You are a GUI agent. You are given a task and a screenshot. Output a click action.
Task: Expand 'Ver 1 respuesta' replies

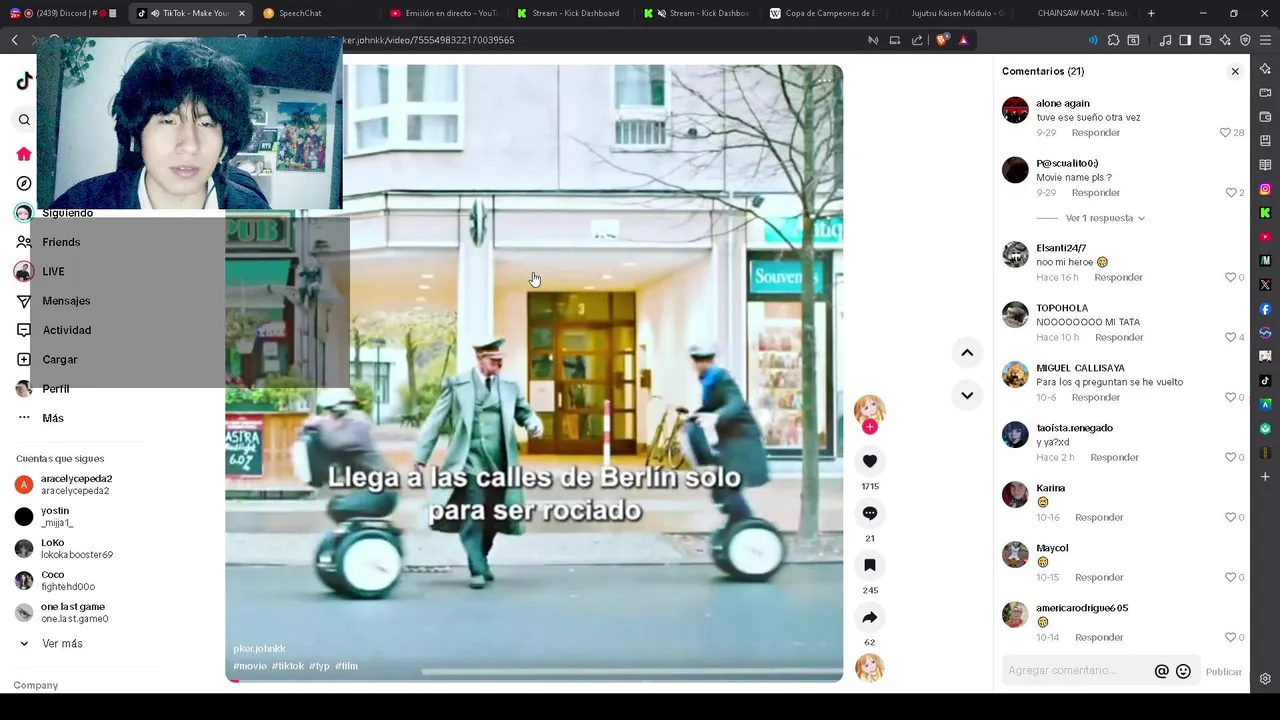[1105, 218]
